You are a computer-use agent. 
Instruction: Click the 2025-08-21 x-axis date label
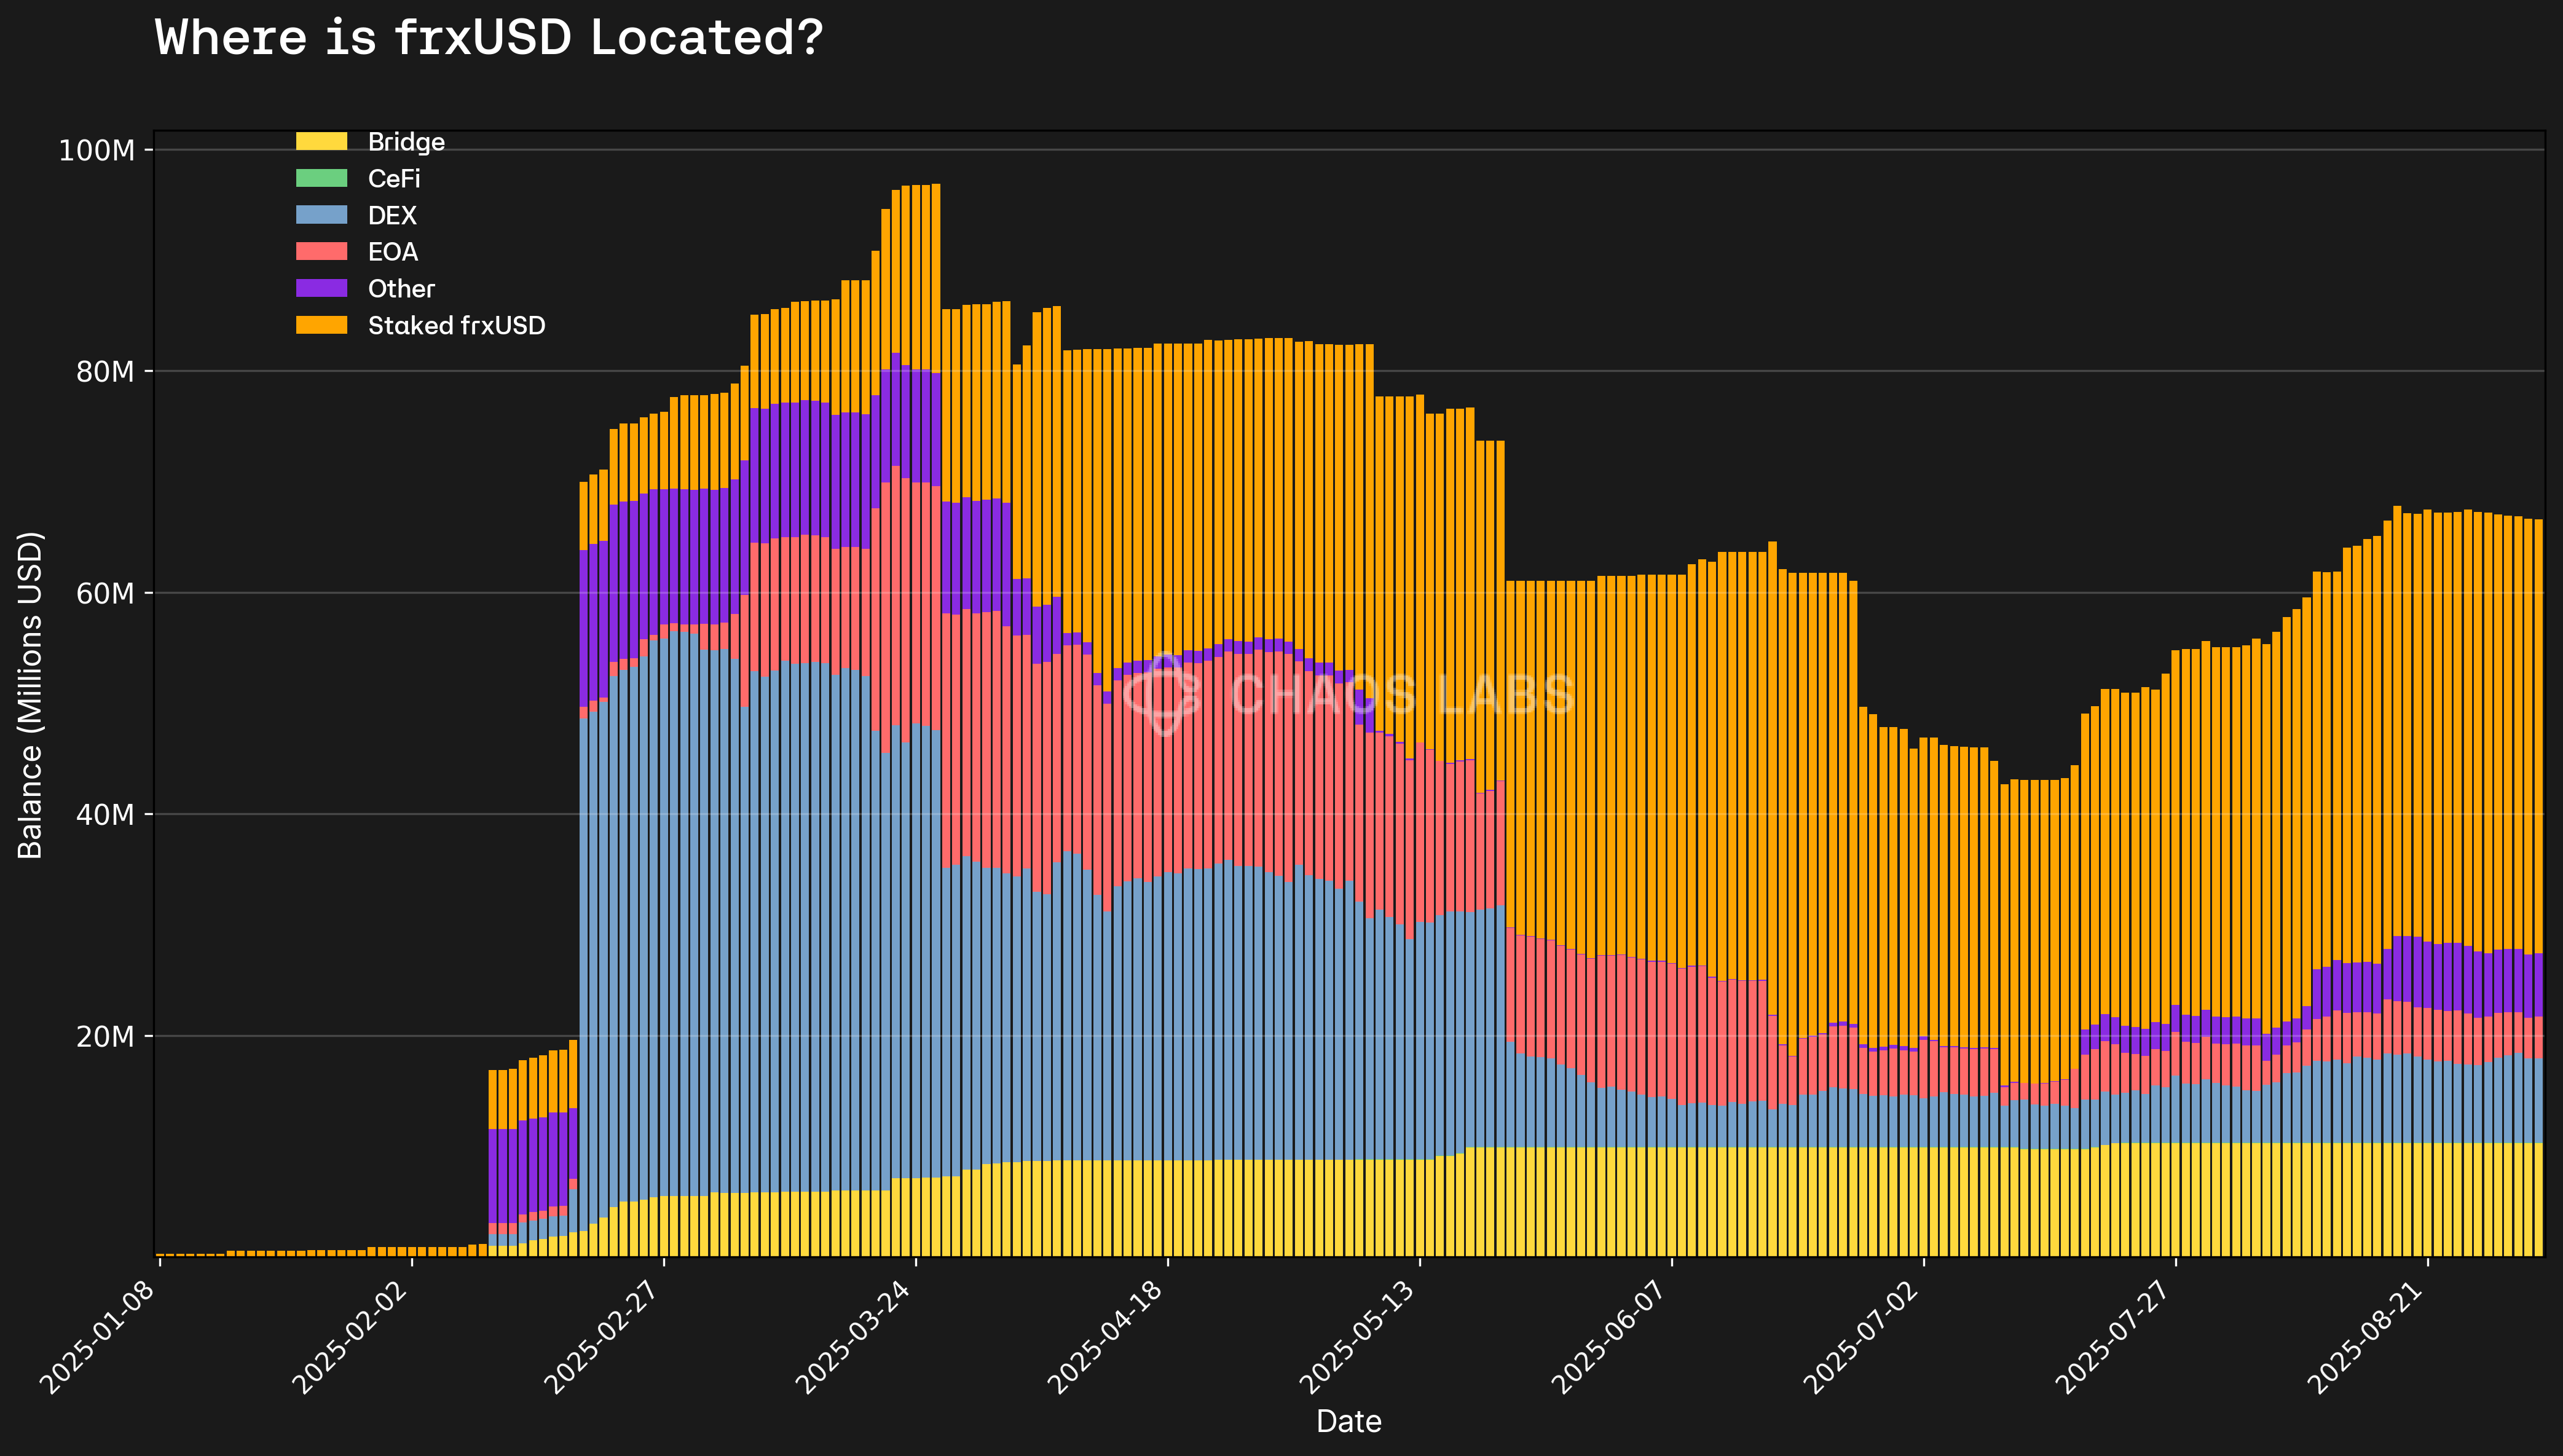click(x=2364, y=1337)
